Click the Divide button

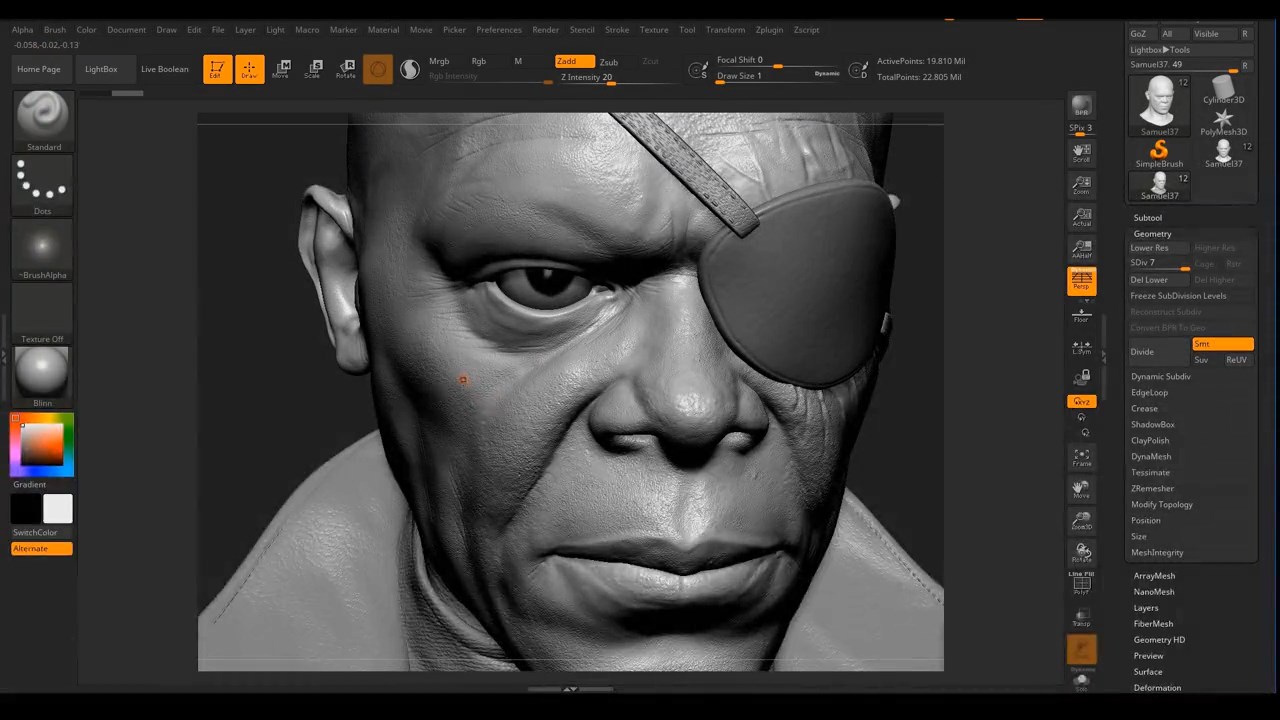tap(1159, 352)
